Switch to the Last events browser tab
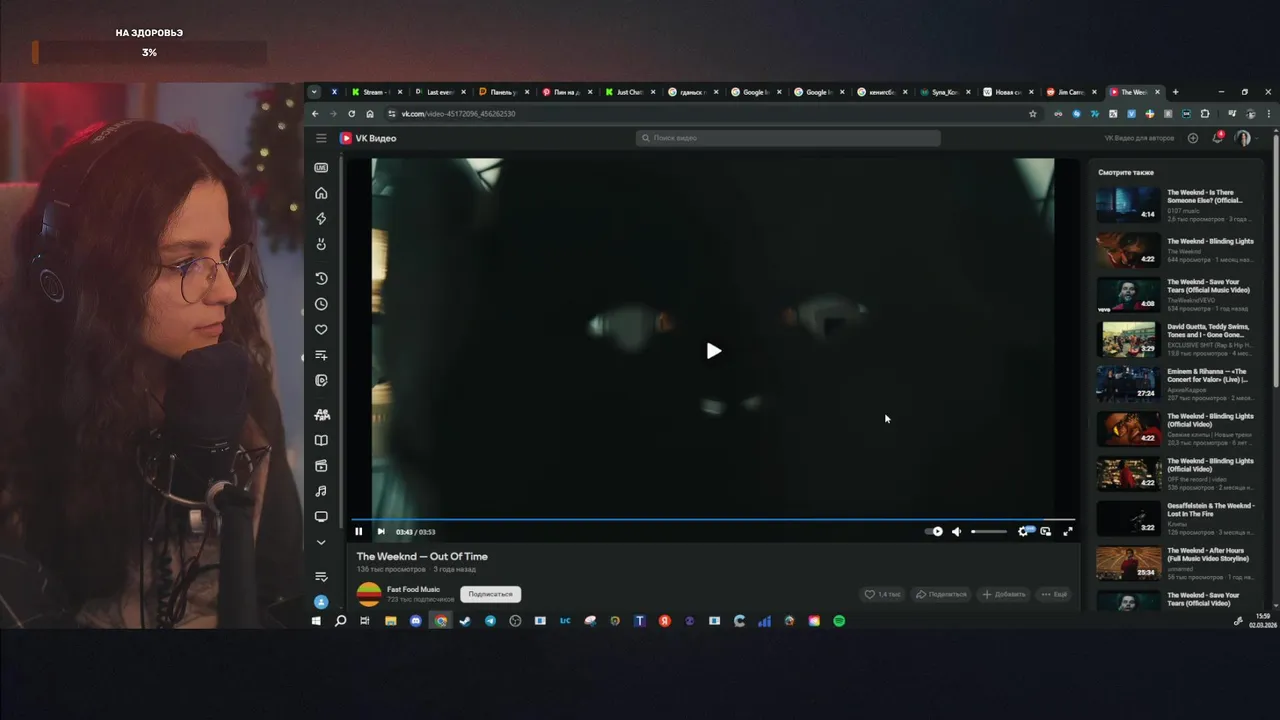 point(438,92)
